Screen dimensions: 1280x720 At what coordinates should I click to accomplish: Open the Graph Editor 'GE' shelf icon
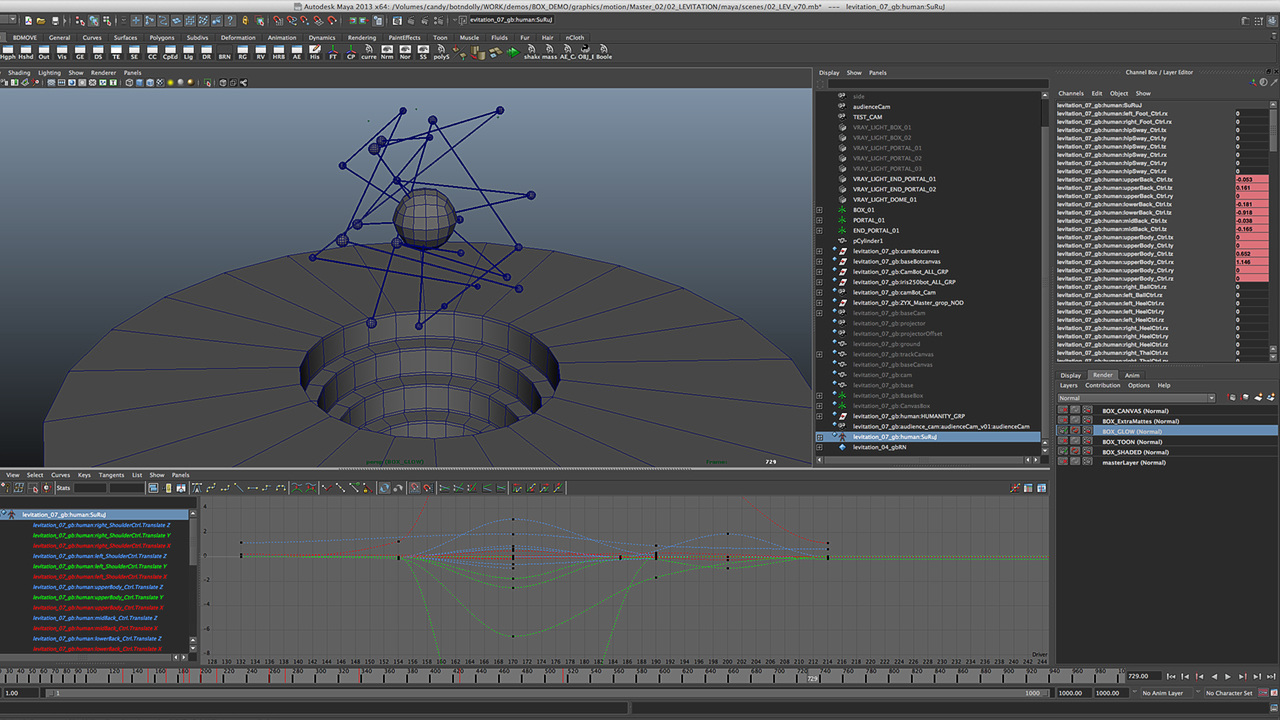pyautogui.click(x=80, y=51)
